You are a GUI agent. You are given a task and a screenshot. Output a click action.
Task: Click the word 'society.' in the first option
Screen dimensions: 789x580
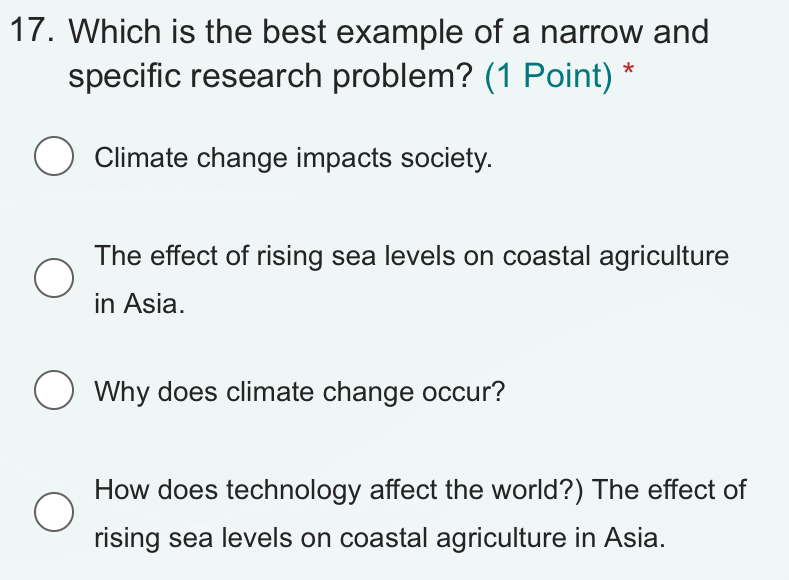click(446, 158)
